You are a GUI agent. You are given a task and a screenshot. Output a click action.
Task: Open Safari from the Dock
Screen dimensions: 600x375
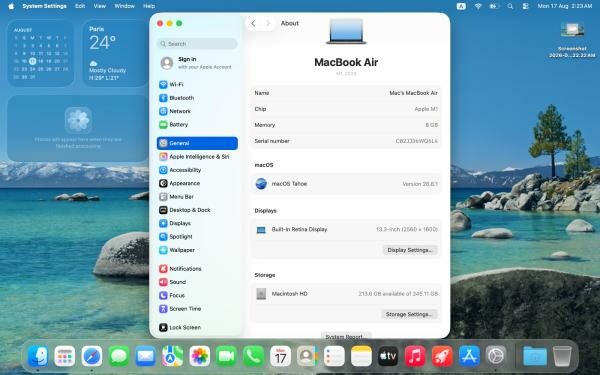click(92, 356)
